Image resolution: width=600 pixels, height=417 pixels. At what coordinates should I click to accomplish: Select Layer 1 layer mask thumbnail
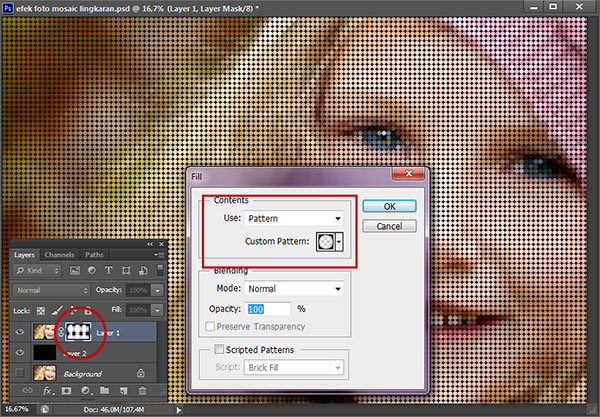click(78, 332)
